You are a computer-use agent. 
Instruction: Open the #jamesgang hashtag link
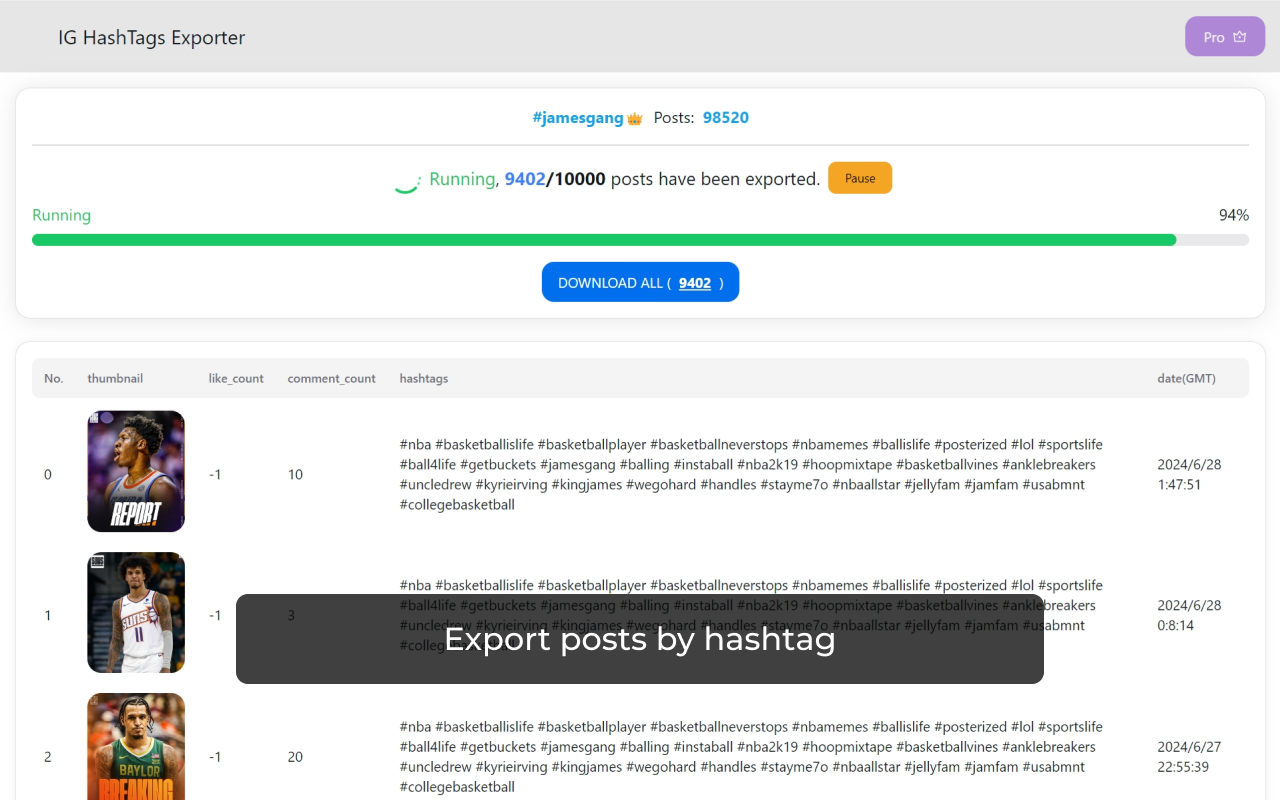pos(578,118)
